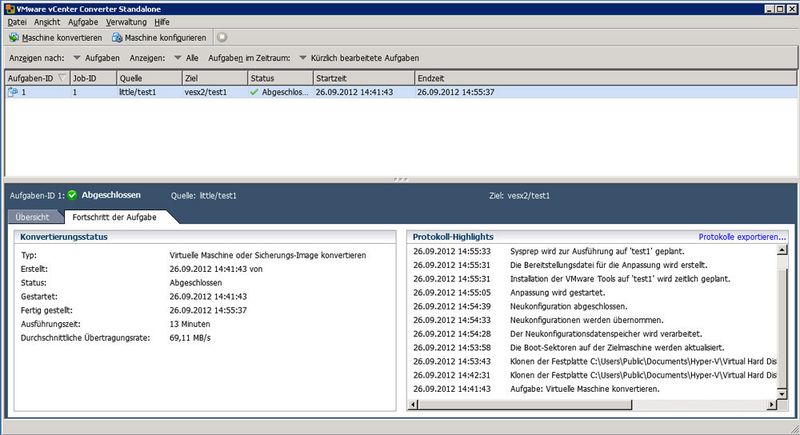
Task: Maximize the VMware Converter window
Action: 780,9
